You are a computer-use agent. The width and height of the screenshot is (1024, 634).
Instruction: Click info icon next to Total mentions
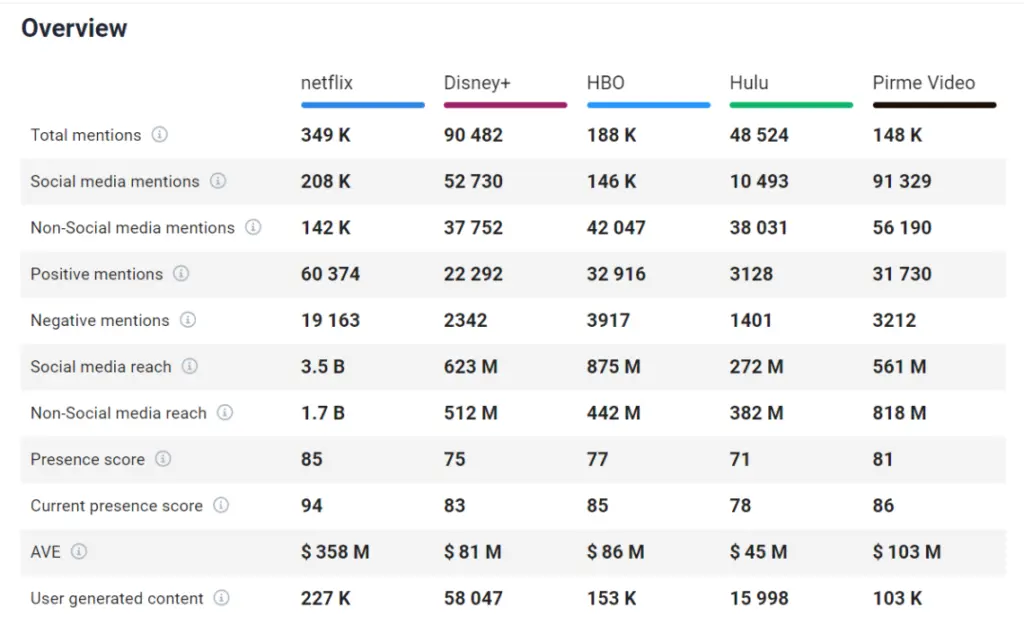click(x=160, y=135)
